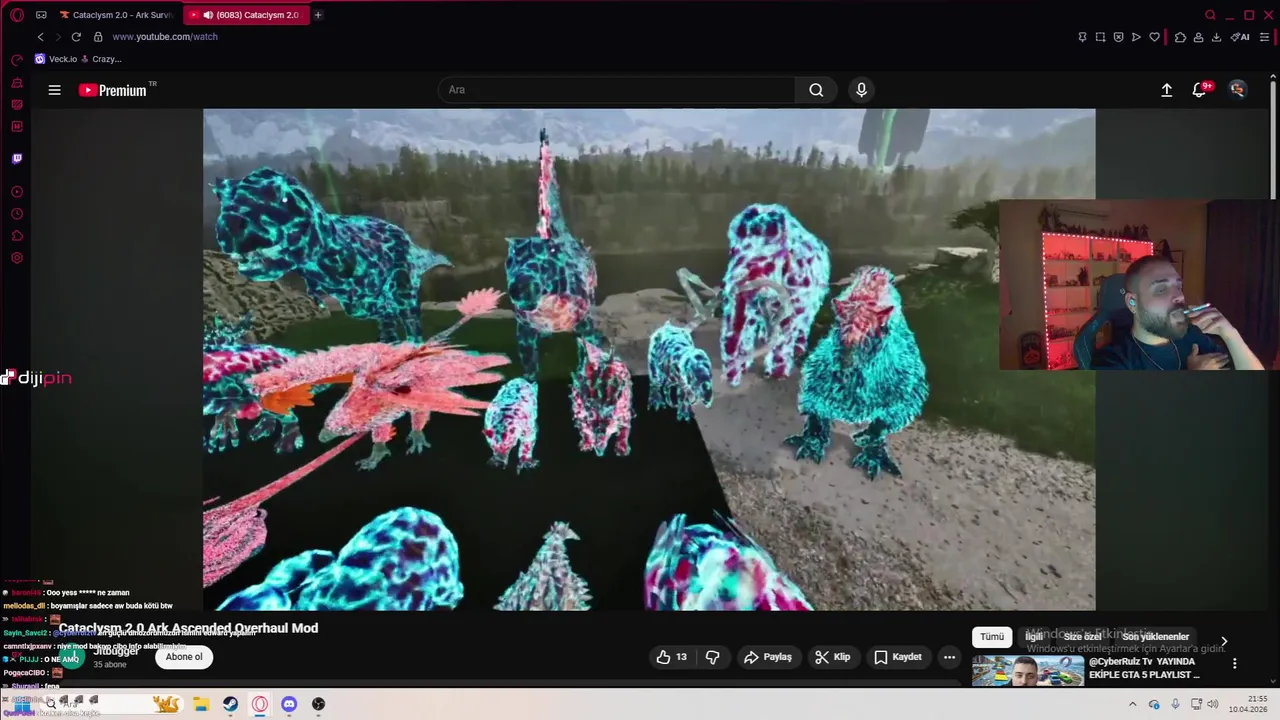This screenshot has width=1280, height=720.
Task: Like the video with thumbs up
Action: click(672, 657)
